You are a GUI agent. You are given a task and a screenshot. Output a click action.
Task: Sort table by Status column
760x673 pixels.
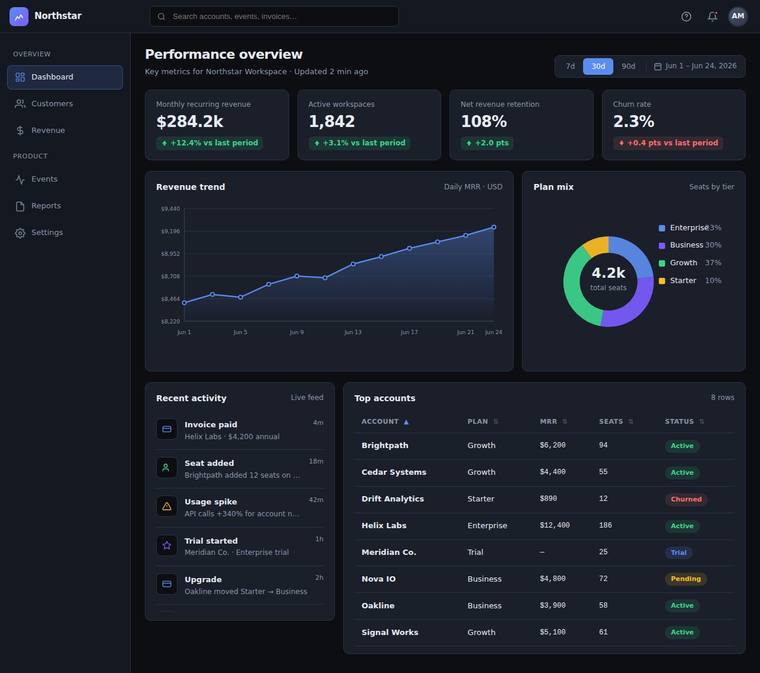click(x=684, y=422)
